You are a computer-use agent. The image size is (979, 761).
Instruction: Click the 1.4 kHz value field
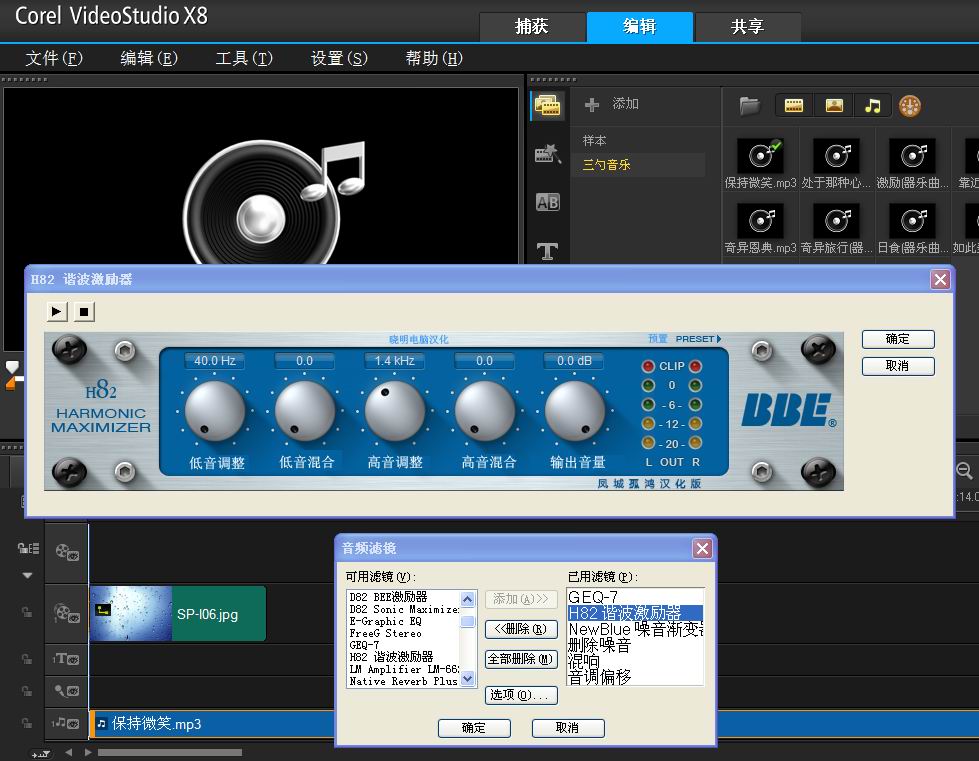395,360
